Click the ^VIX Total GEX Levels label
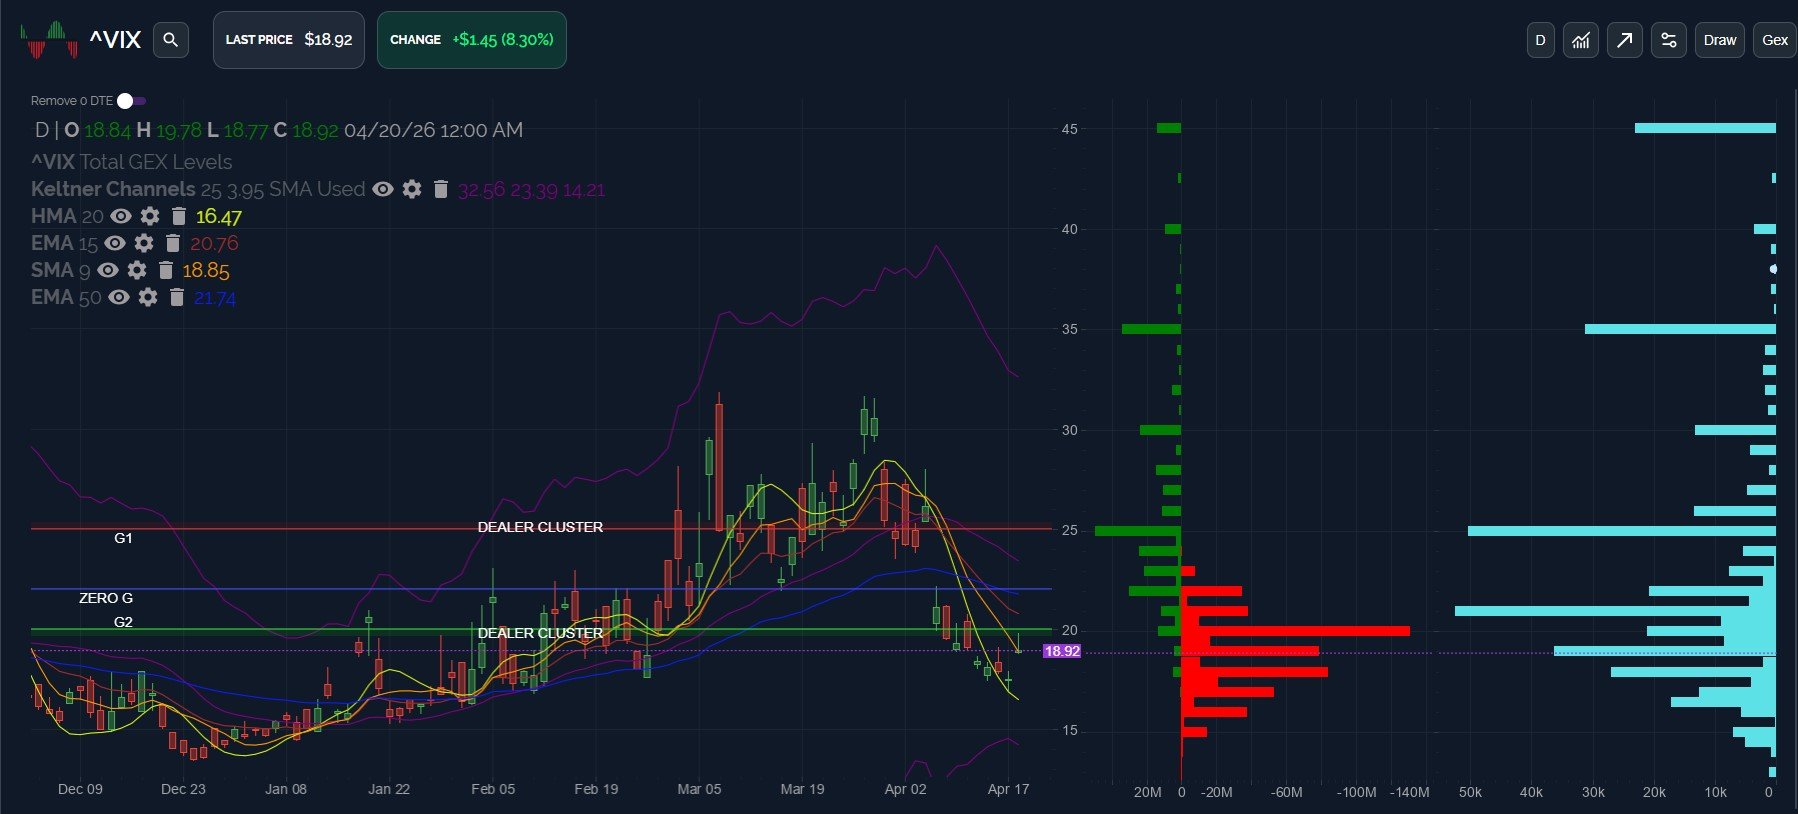1798x814 pixels. point(131,162)
